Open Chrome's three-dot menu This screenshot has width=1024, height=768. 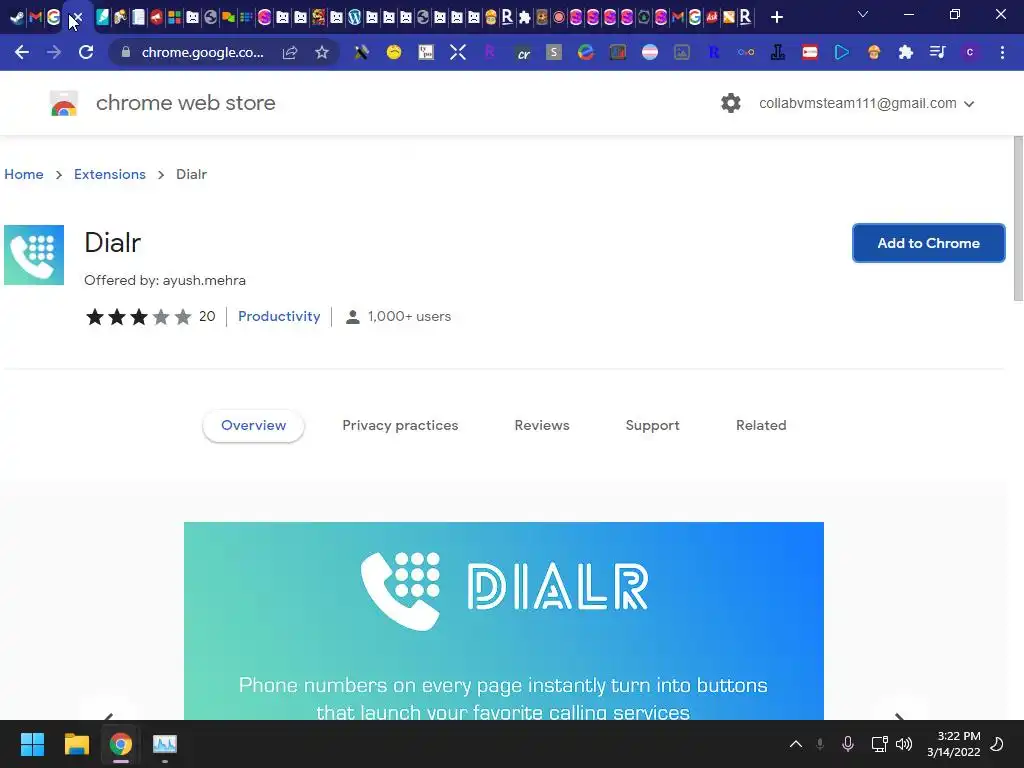click(1002, 52)
